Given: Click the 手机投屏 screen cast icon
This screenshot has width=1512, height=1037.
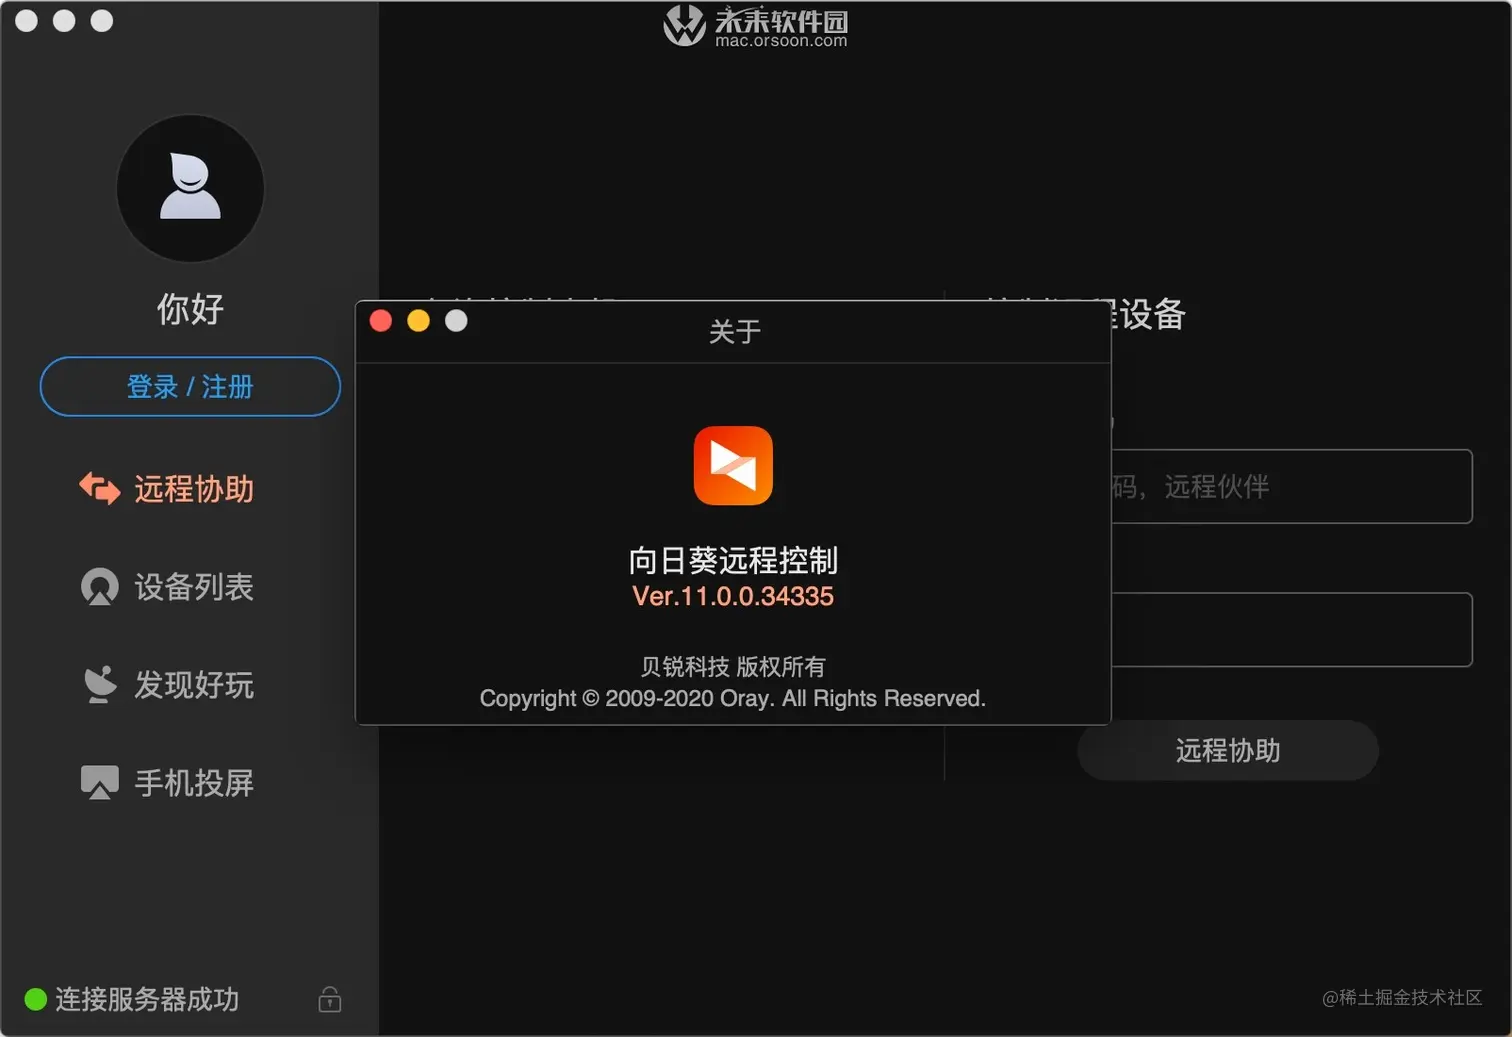Looking at the screenshot, I should point(99,783).
